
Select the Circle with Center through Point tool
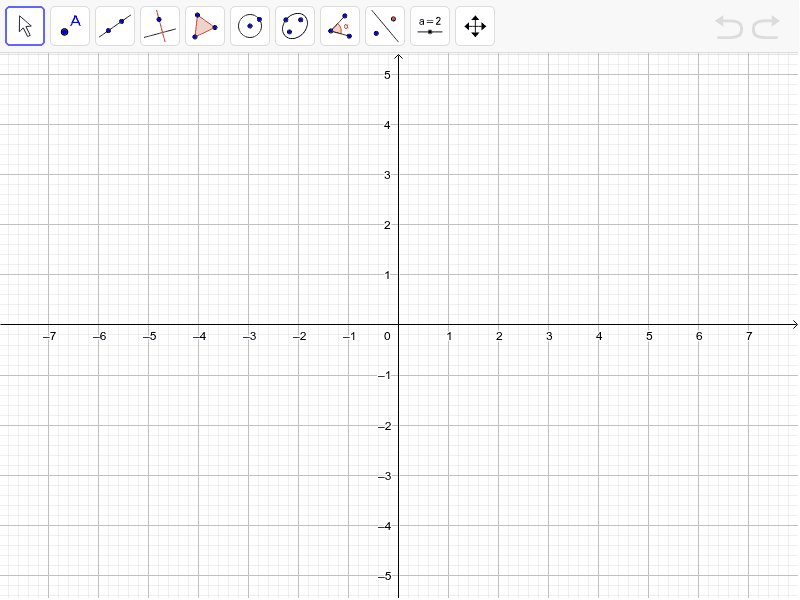pos(250,25)
